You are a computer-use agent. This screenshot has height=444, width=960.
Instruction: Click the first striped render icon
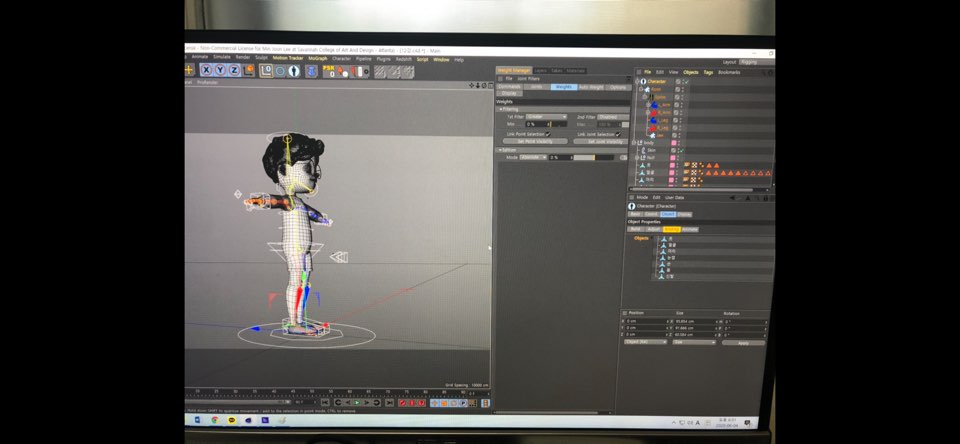click(x=380, y=72)
